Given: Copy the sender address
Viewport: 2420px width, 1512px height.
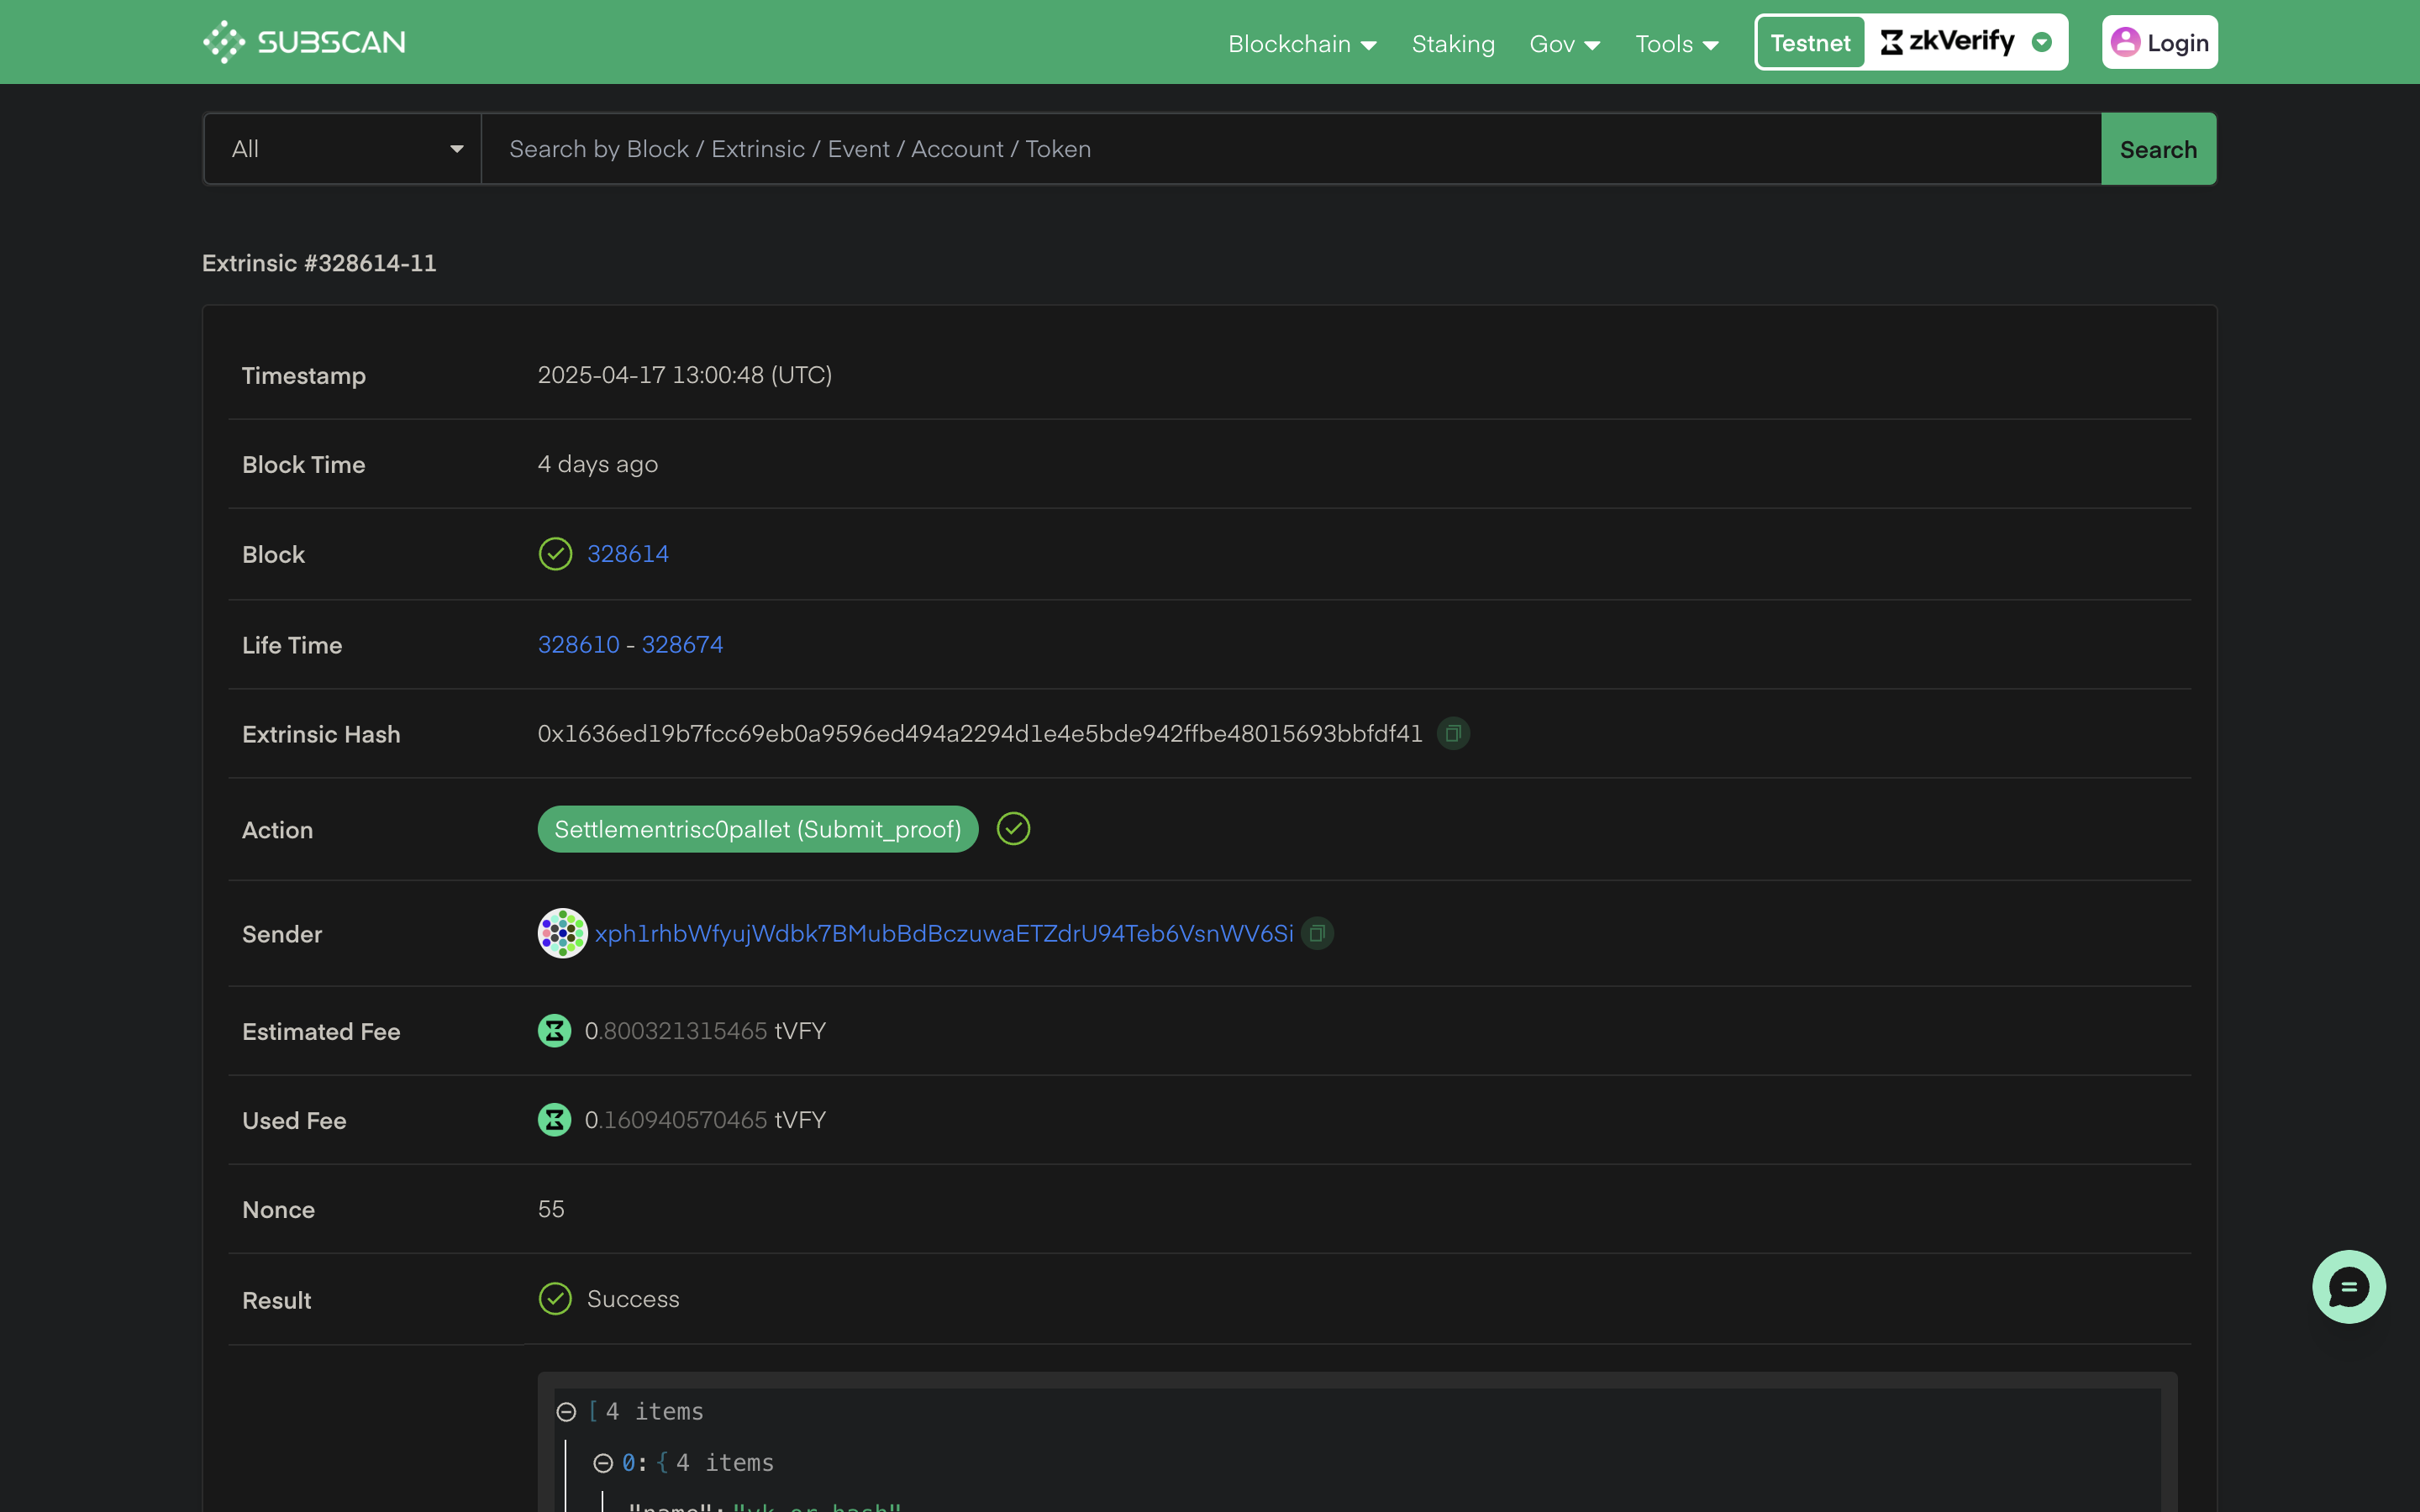Looking at the screenshot, I should 1317,933.
